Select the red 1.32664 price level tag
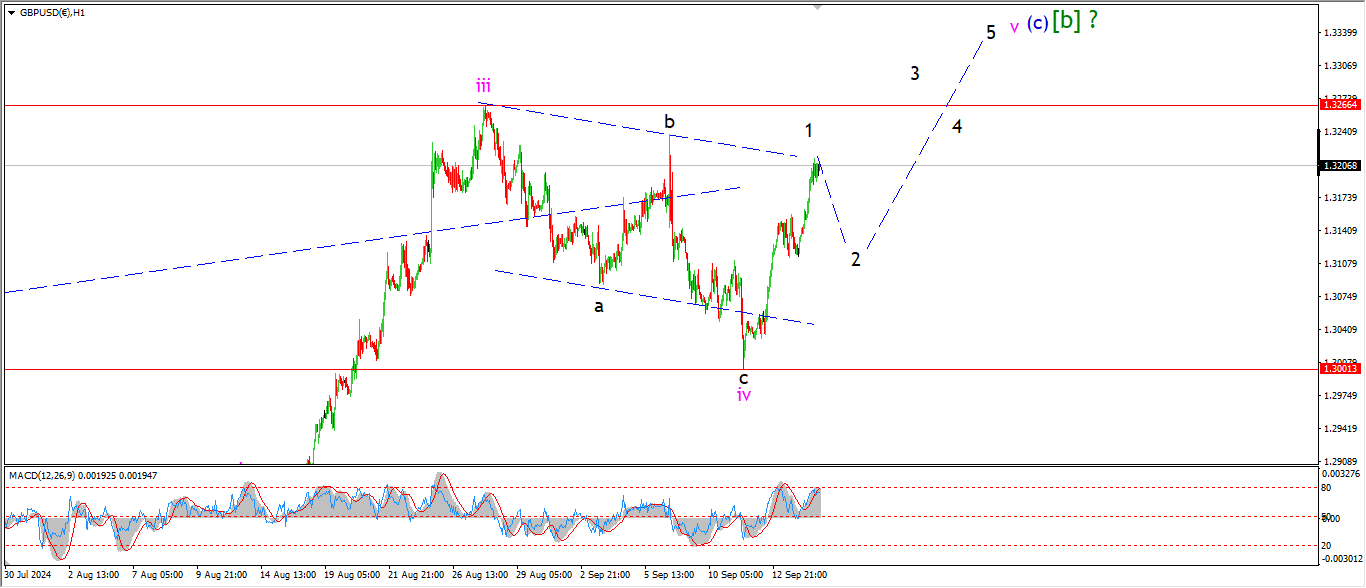1366x588 pixels. [1338, 104]
